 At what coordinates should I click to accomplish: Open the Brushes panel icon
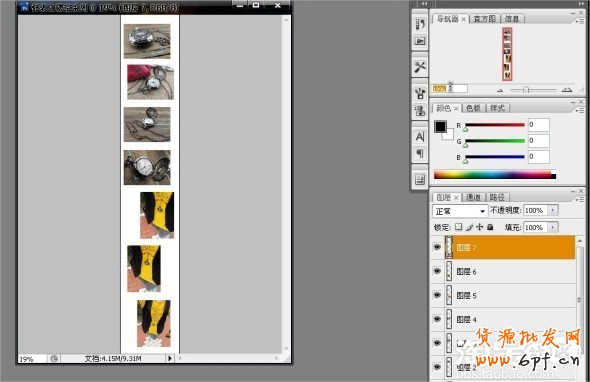[x=420, y=93]
